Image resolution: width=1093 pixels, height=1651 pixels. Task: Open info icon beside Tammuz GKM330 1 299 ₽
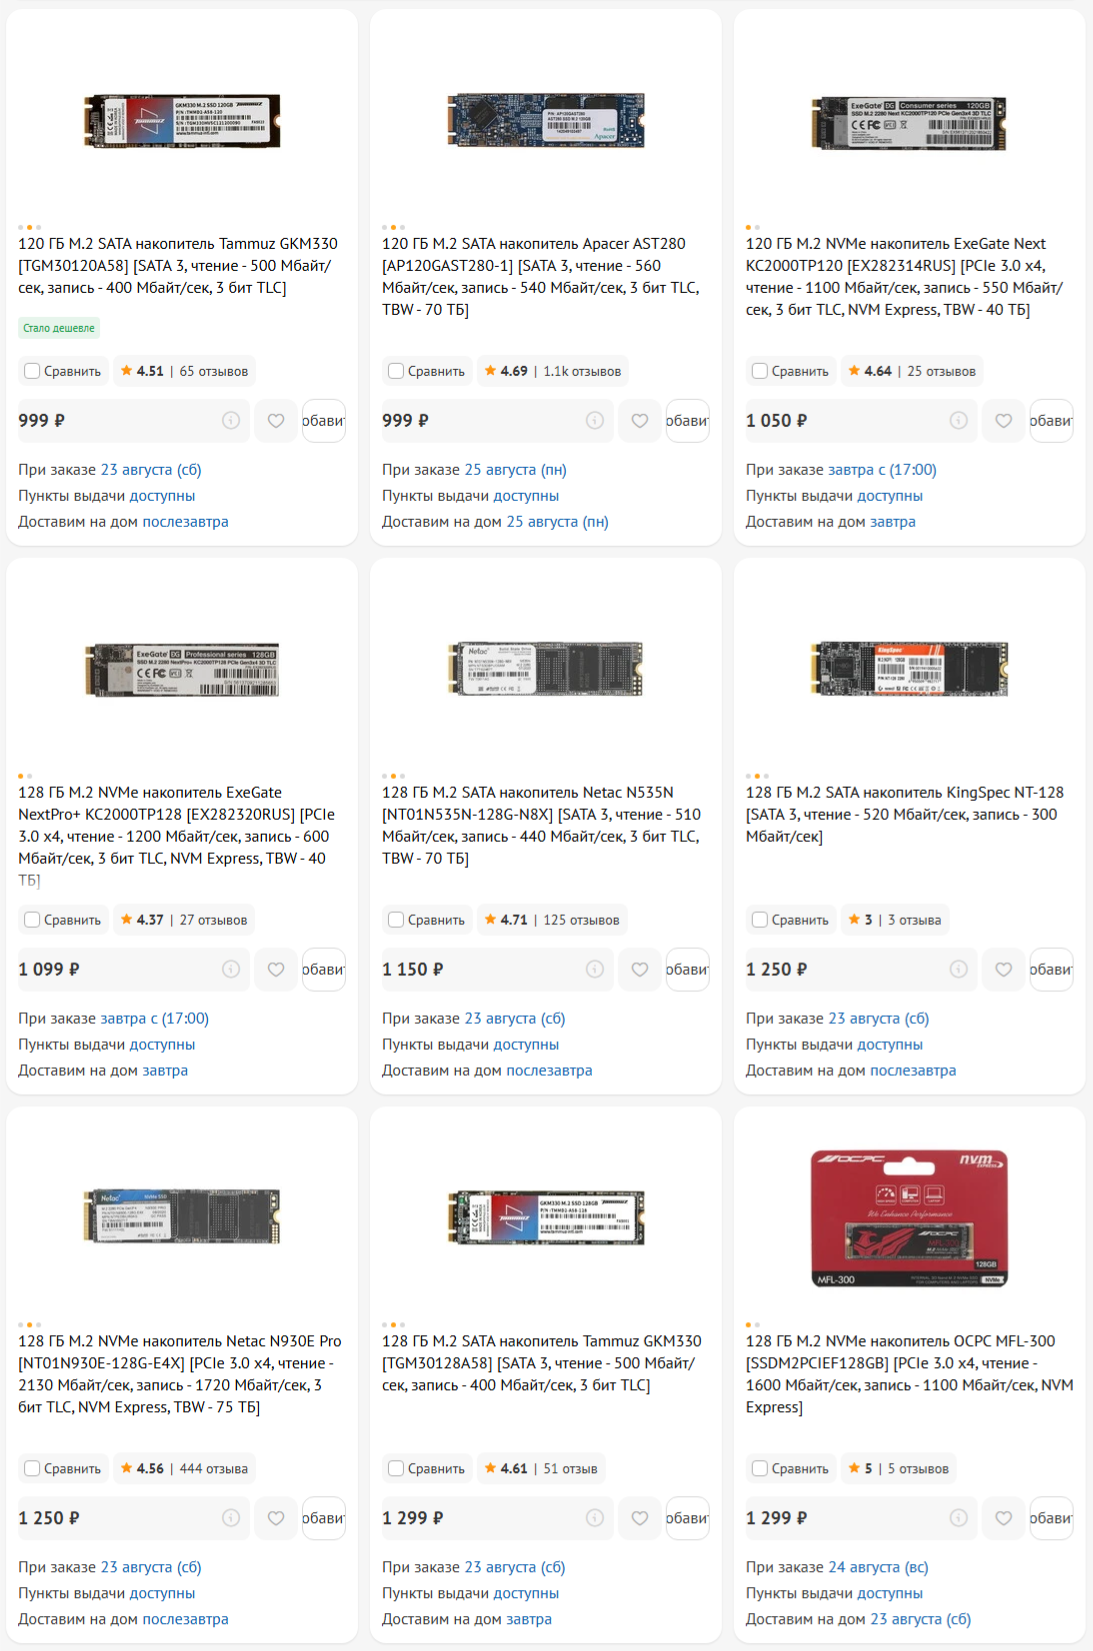coord(595,1518)
